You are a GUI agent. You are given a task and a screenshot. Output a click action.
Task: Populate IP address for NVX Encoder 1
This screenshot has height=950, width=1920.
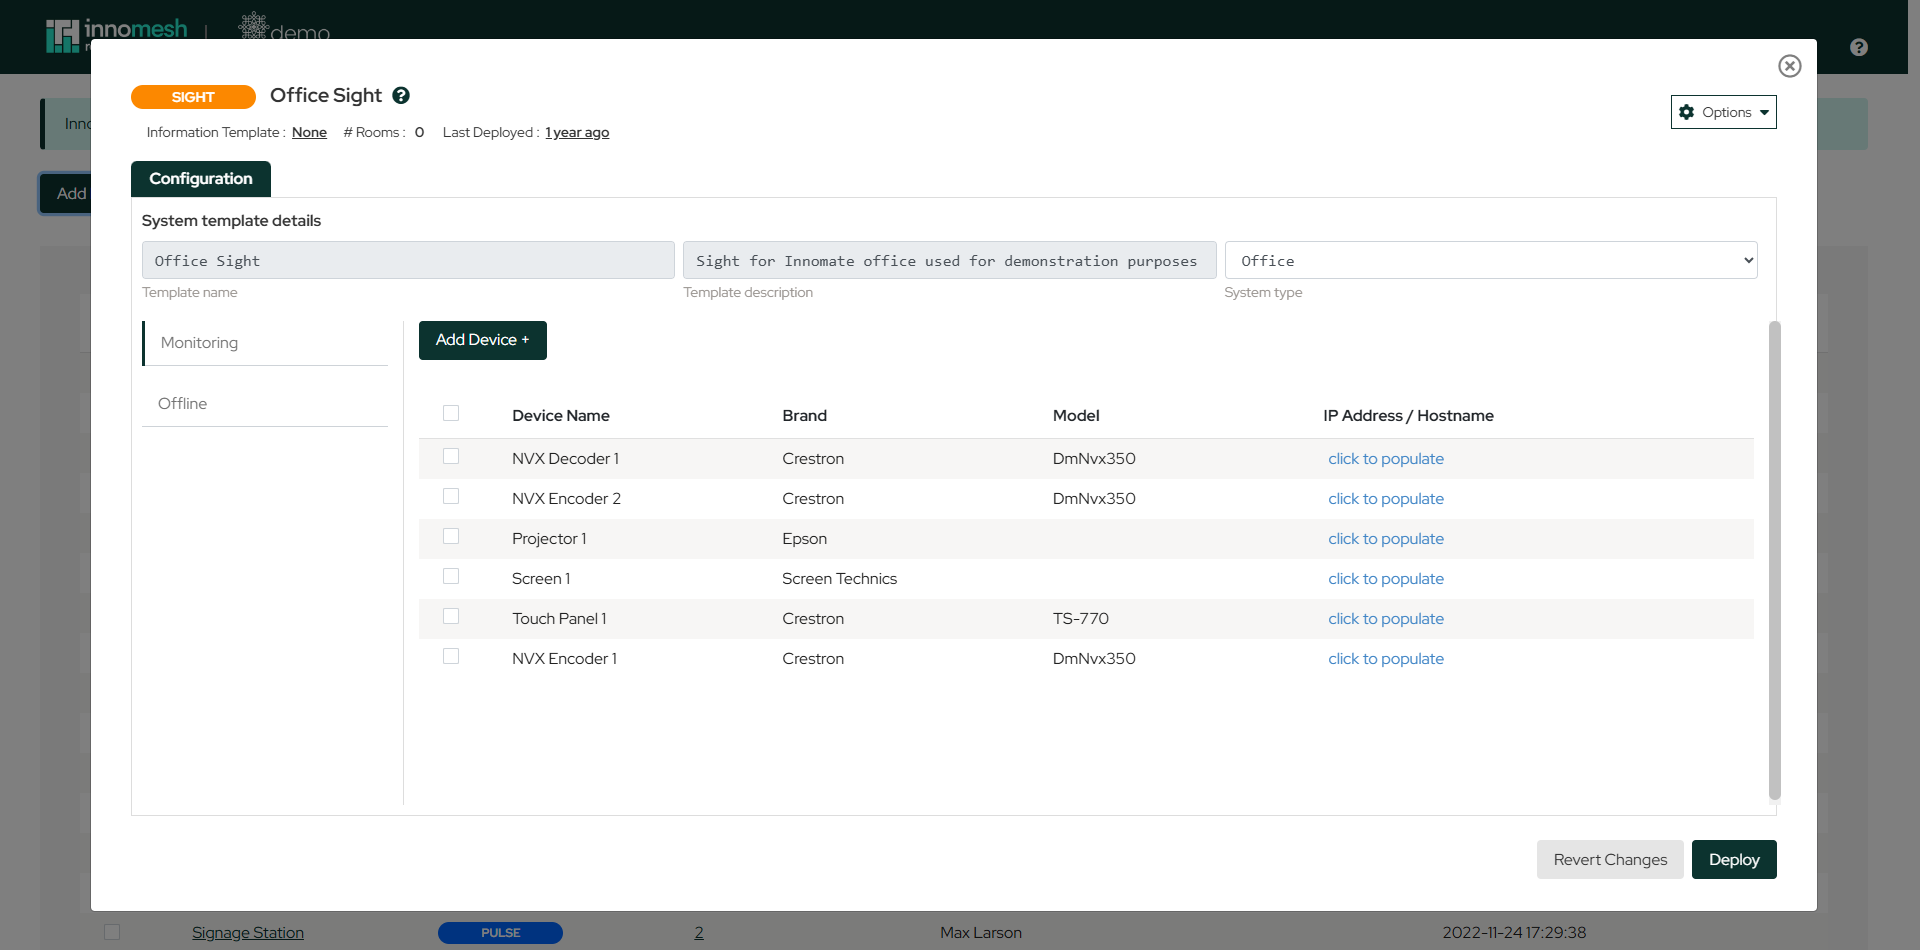(1386, 659)
